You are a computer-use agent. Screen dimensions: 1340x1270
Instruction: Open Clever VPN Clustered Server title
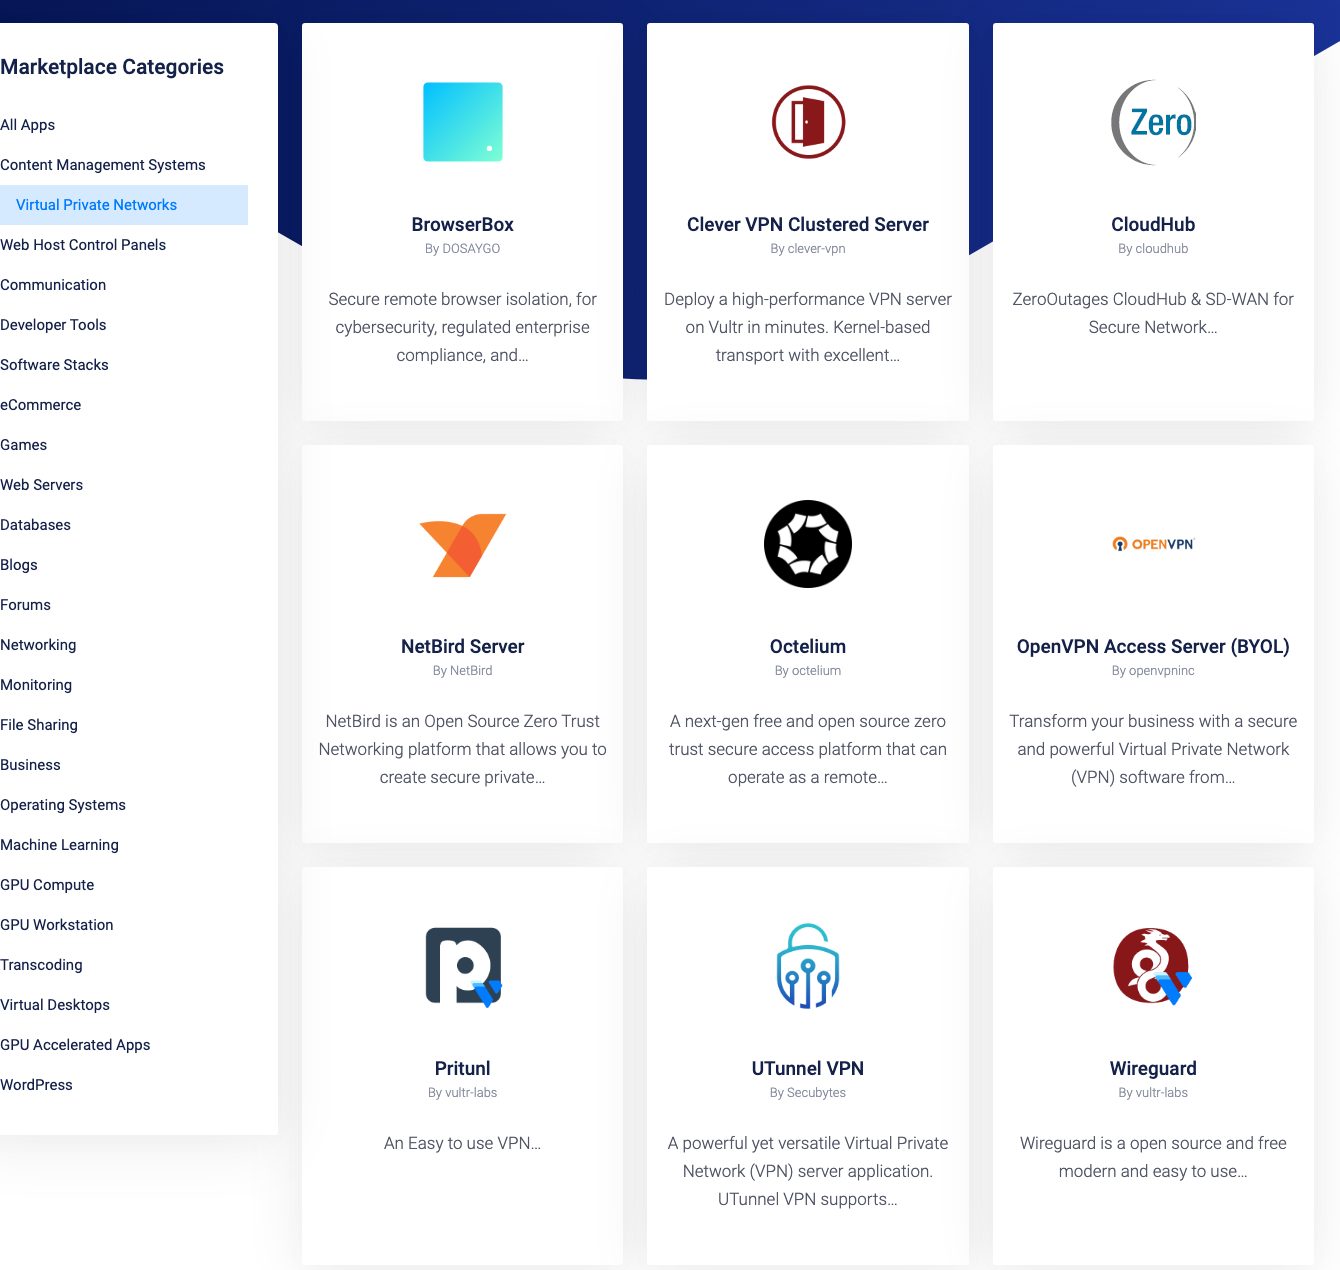[808, 225]
